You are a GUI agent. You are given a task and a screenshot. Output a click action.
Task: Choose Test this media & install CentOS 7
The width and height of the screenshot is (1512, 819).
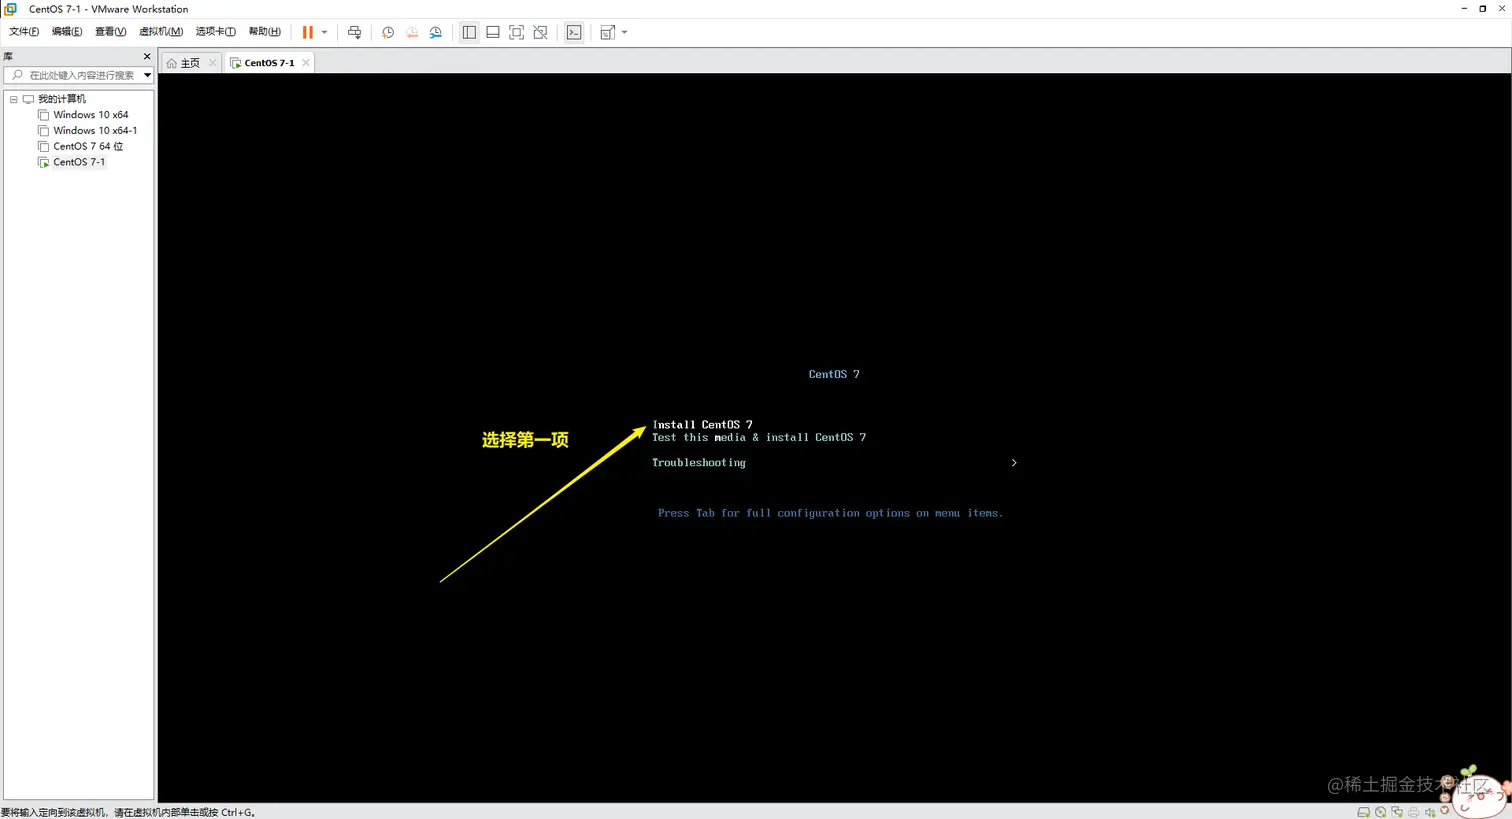[x=759, y=438]
